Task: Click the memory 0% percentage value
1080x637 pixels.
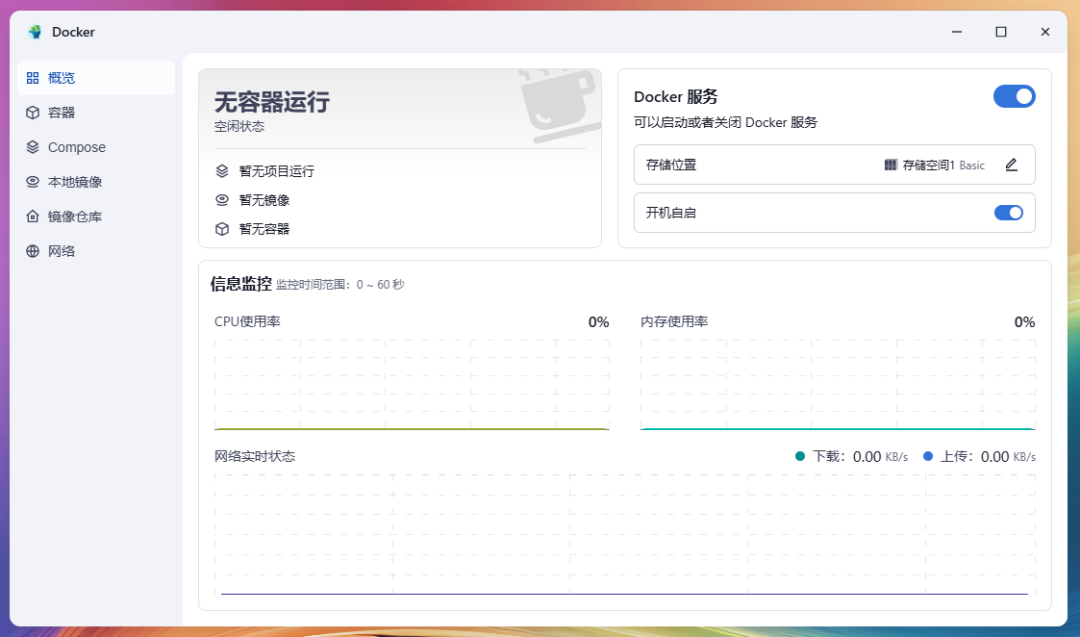Action: click(x=1024, y=322)
